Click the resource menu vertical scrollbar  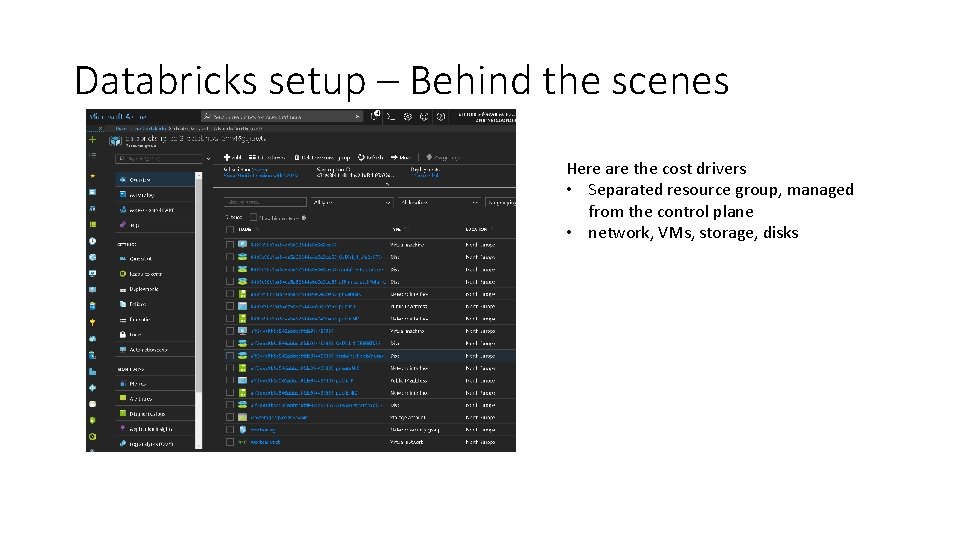tap(198, 310)
